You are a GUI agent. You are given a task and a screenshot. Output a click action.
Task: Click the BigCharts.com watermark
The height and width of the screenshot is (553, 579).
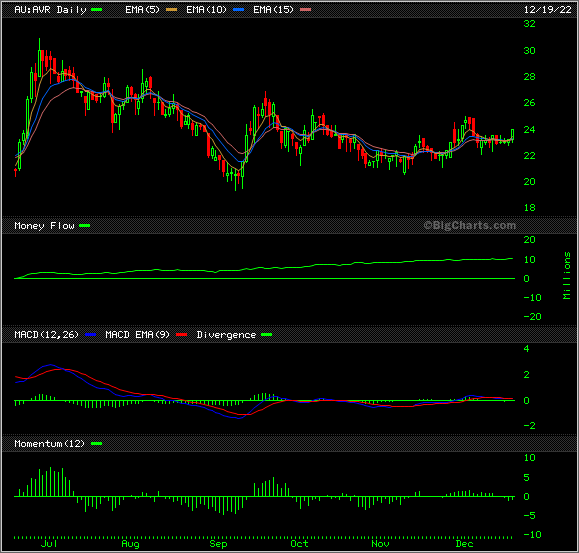click(x=470, y=225)
